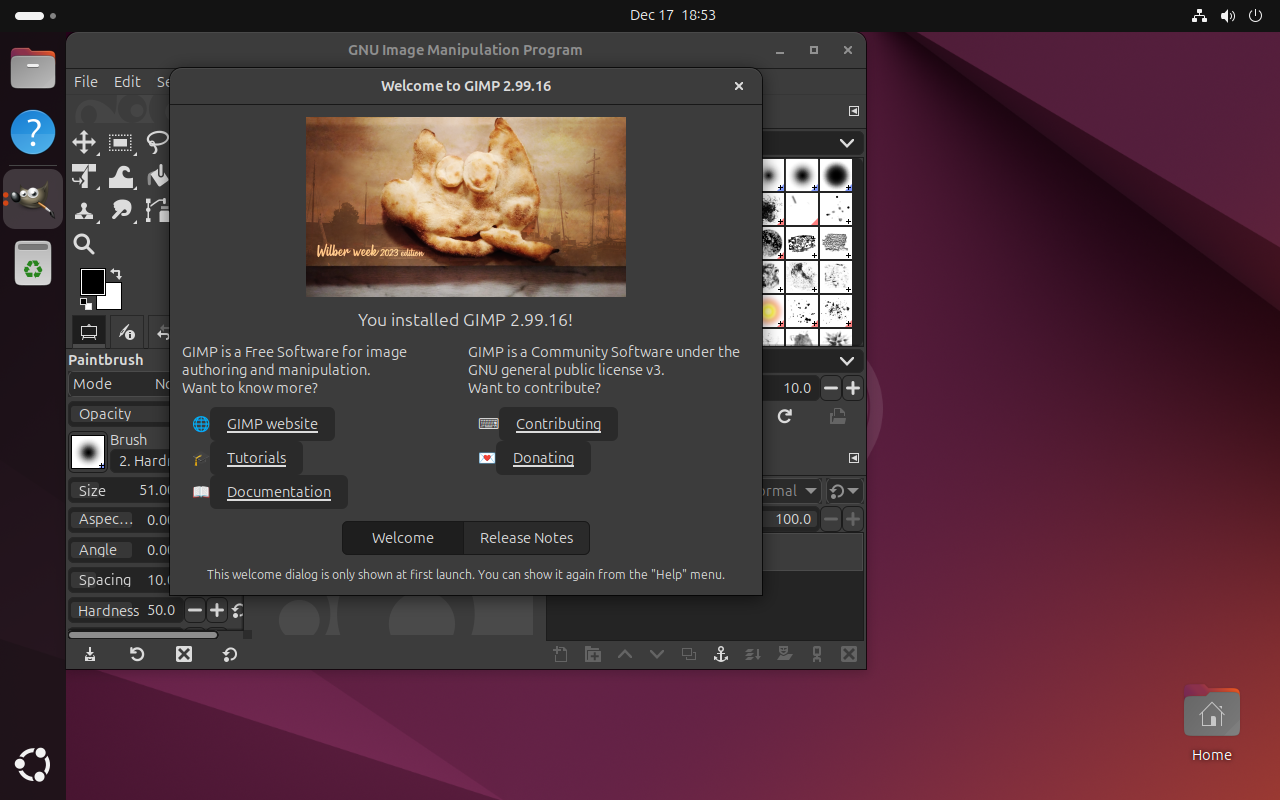The width and height of the screenshot is (1280, 800).
Task: Activate the Bucket Fill tool
Action: tap(157, 177)
